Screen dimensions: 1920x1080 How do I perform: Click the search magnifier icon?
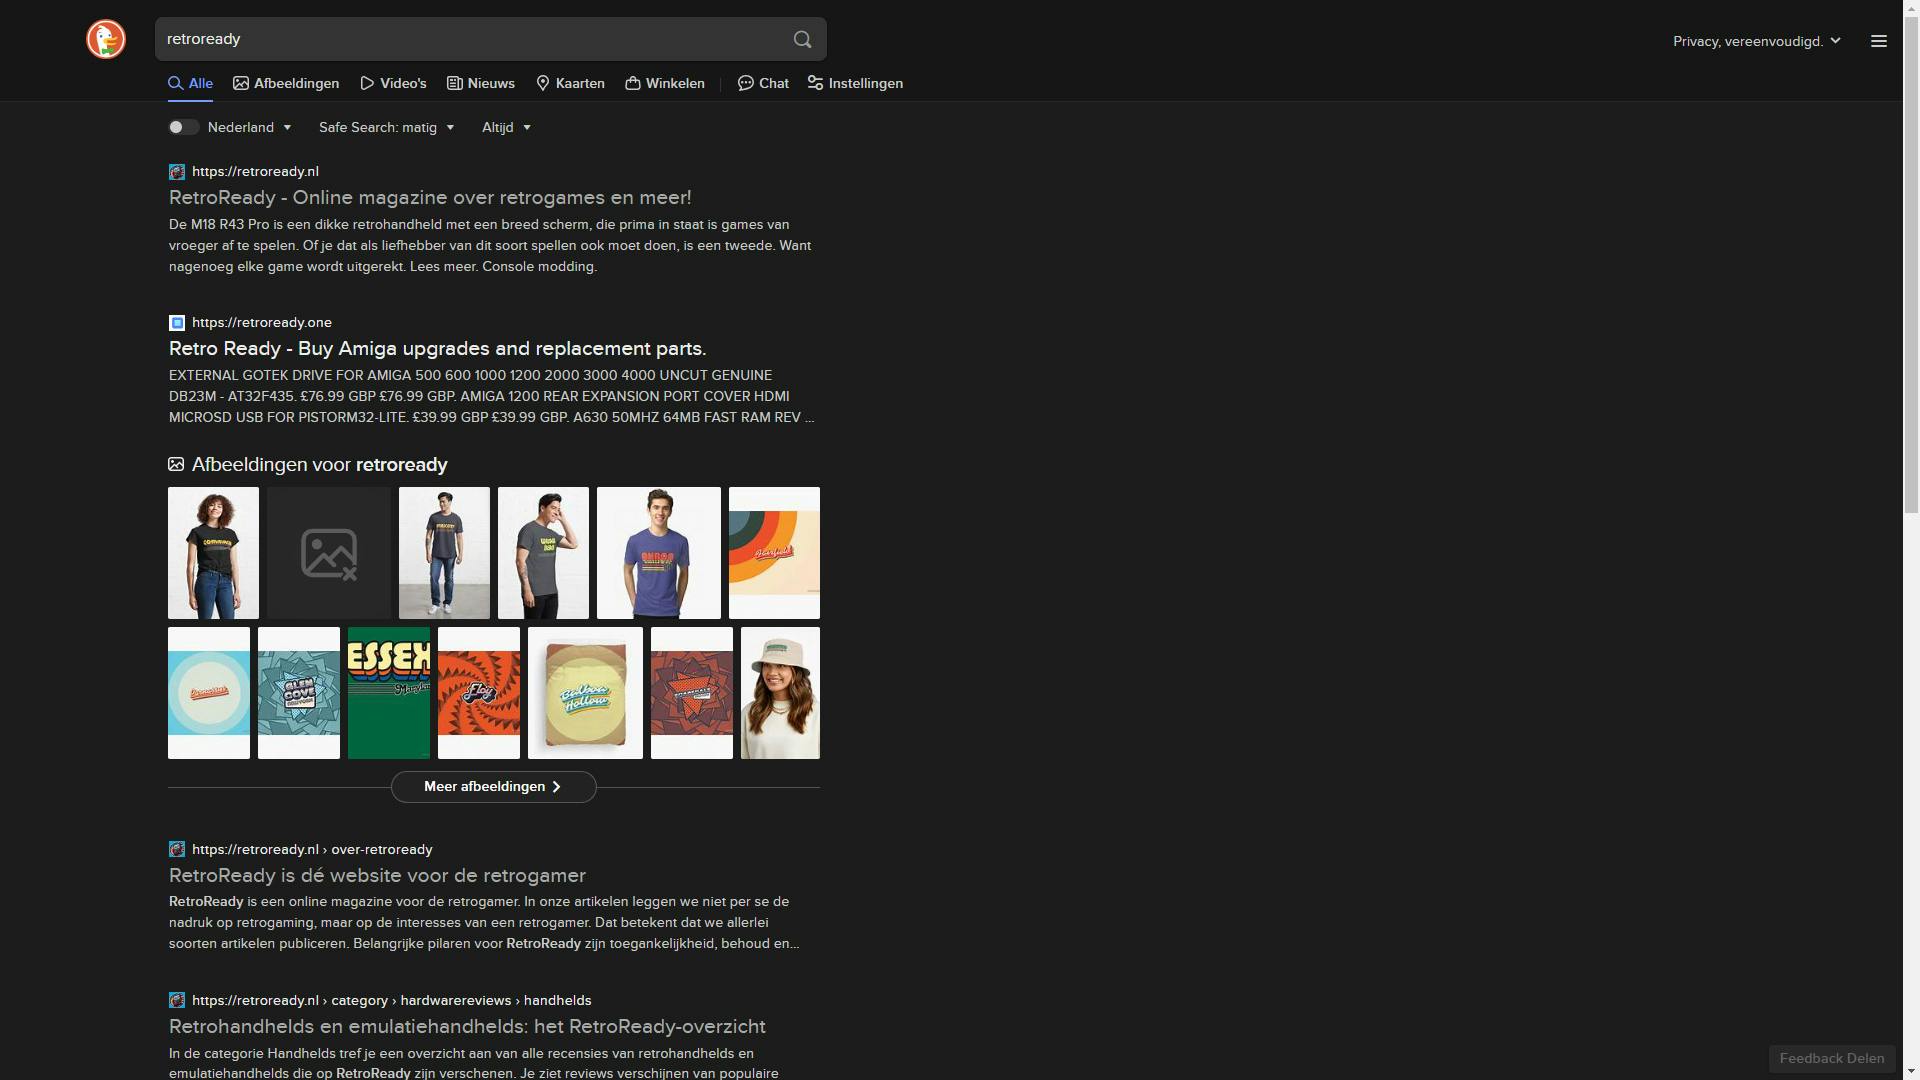801,39
